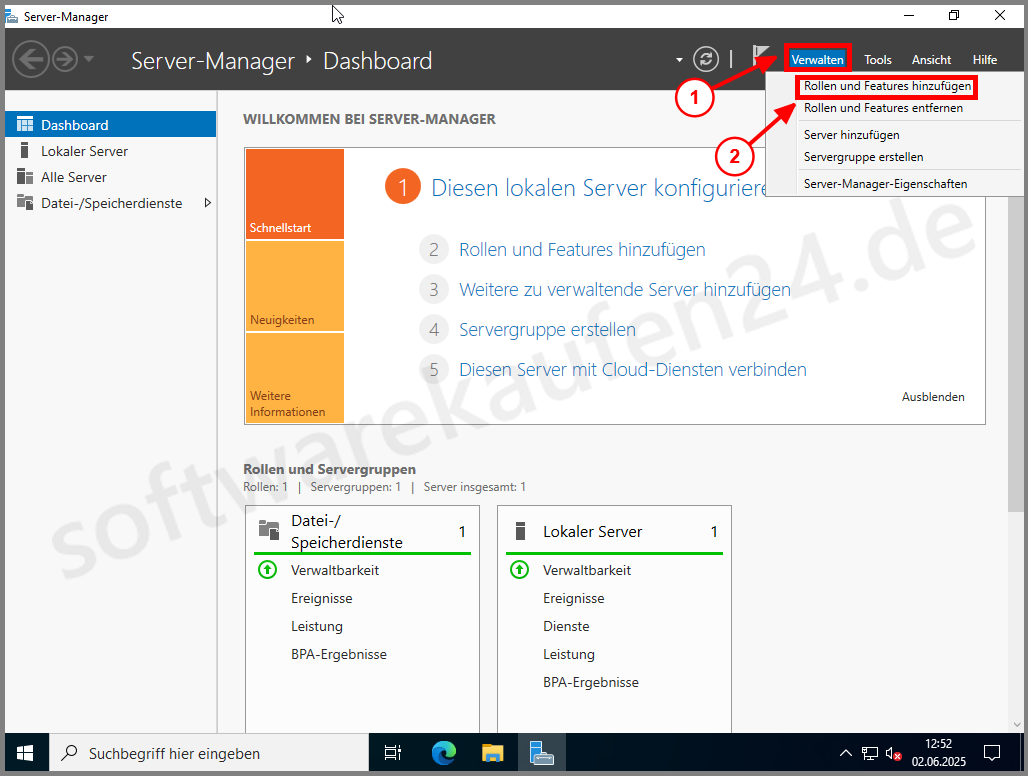Select Dashboard in the sidebar

click(110, 125)
